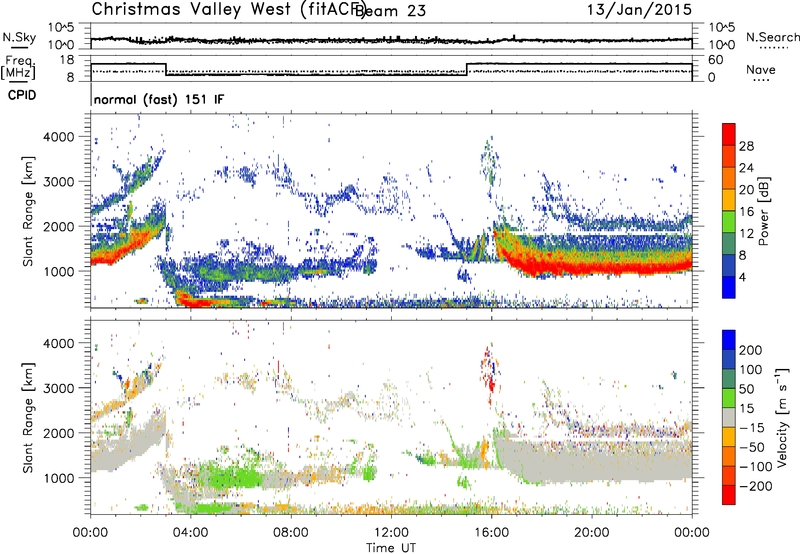The image size is (800, 554).
Task: Click "Slant Range [km]" label of velocity panel
Action: click(28, 418)
